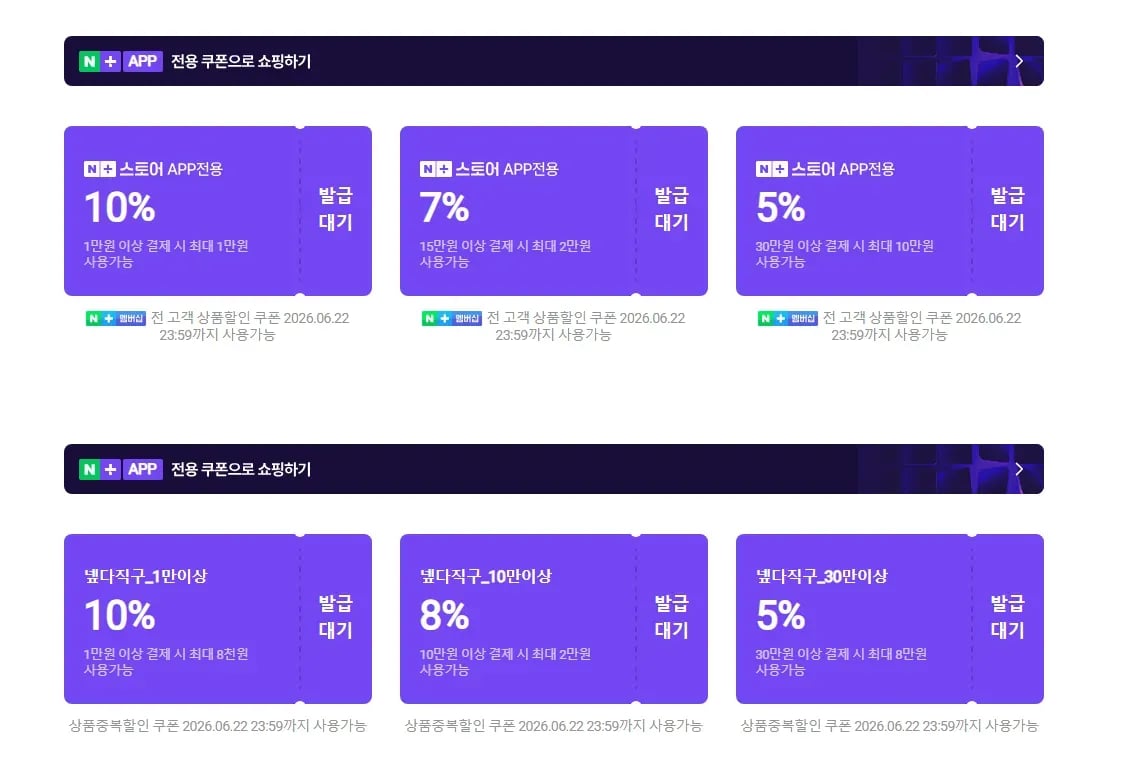The width and height of the screenshot is (1127, 777).
Task: Click the N+ APP logo in top banner
Action: tap(121, 61)
